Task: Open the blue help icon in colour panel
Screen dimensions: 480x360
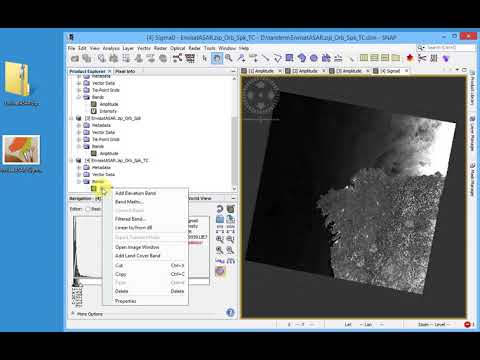Action: click(x=230, y=312)
